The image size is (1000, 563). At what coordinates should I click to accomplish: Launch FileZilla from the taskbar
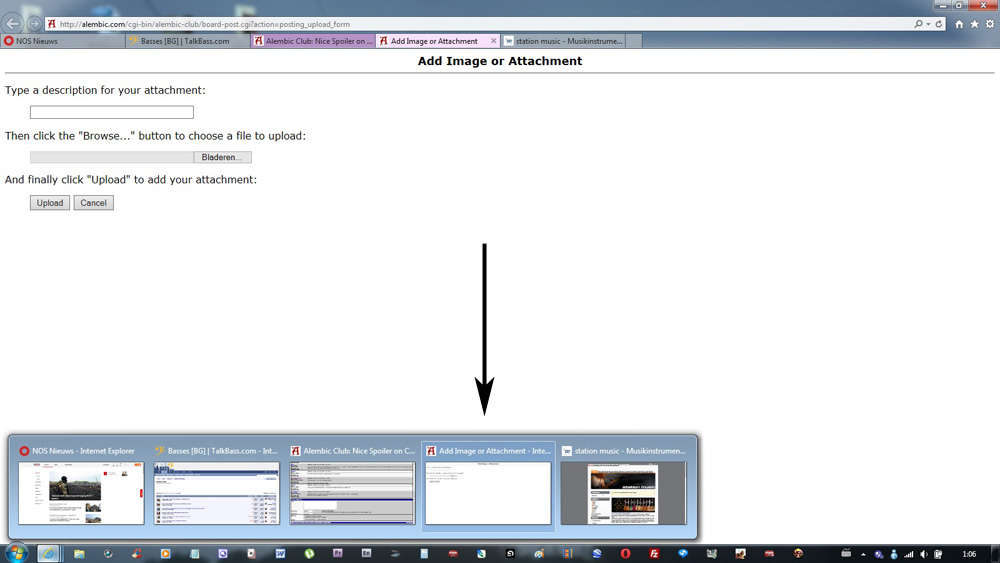pos(654,553)
